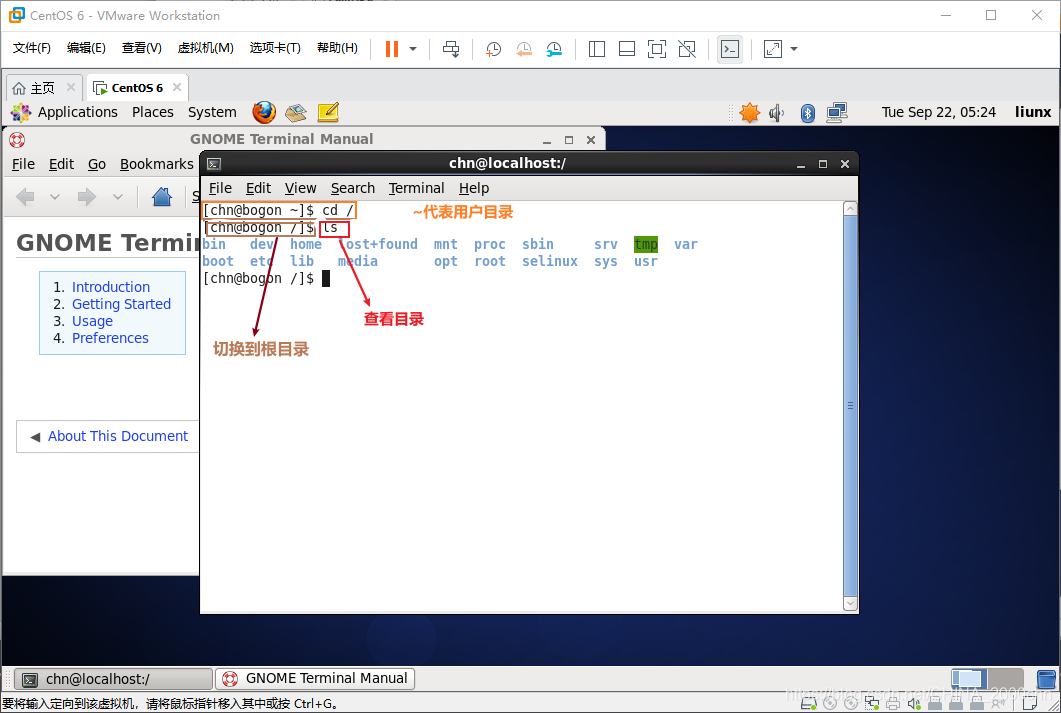Select the first workspace in switcher
Image resolution: width=1061 pixels, height=713 pixels.
click(x=968, y=678)
